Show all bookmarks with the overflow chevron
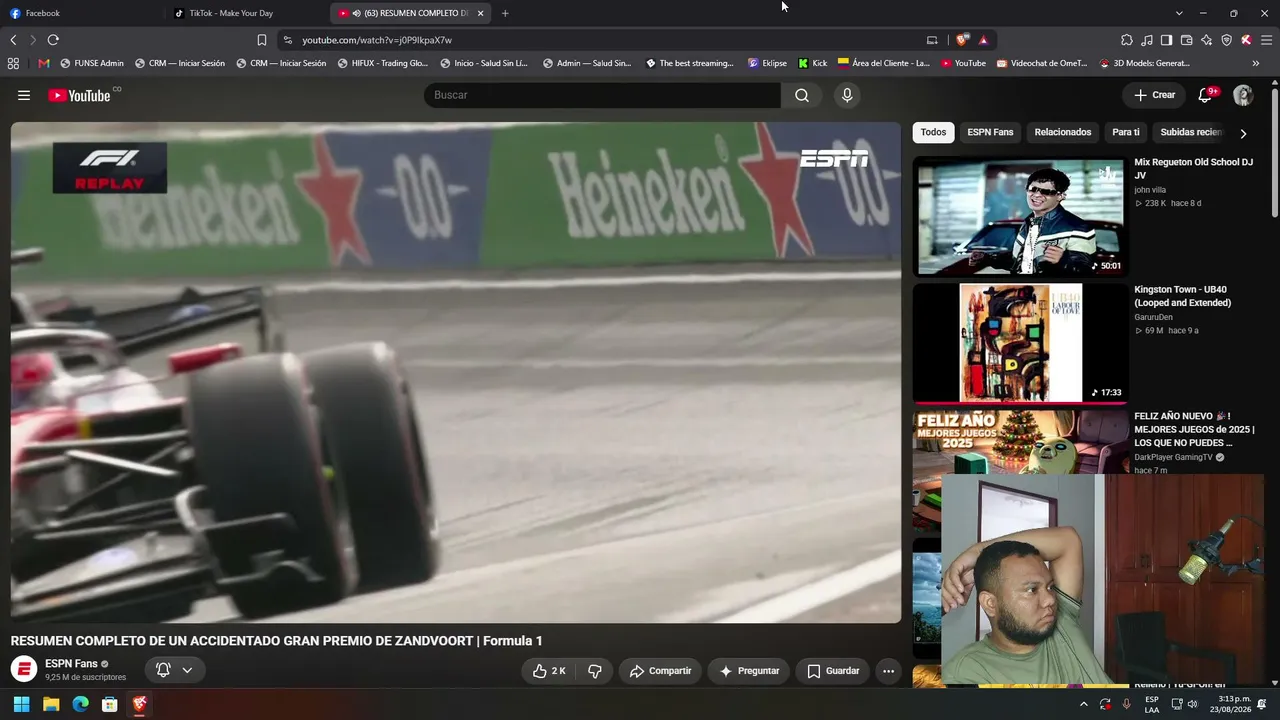1280x720 pixels. click(1256, 63)
